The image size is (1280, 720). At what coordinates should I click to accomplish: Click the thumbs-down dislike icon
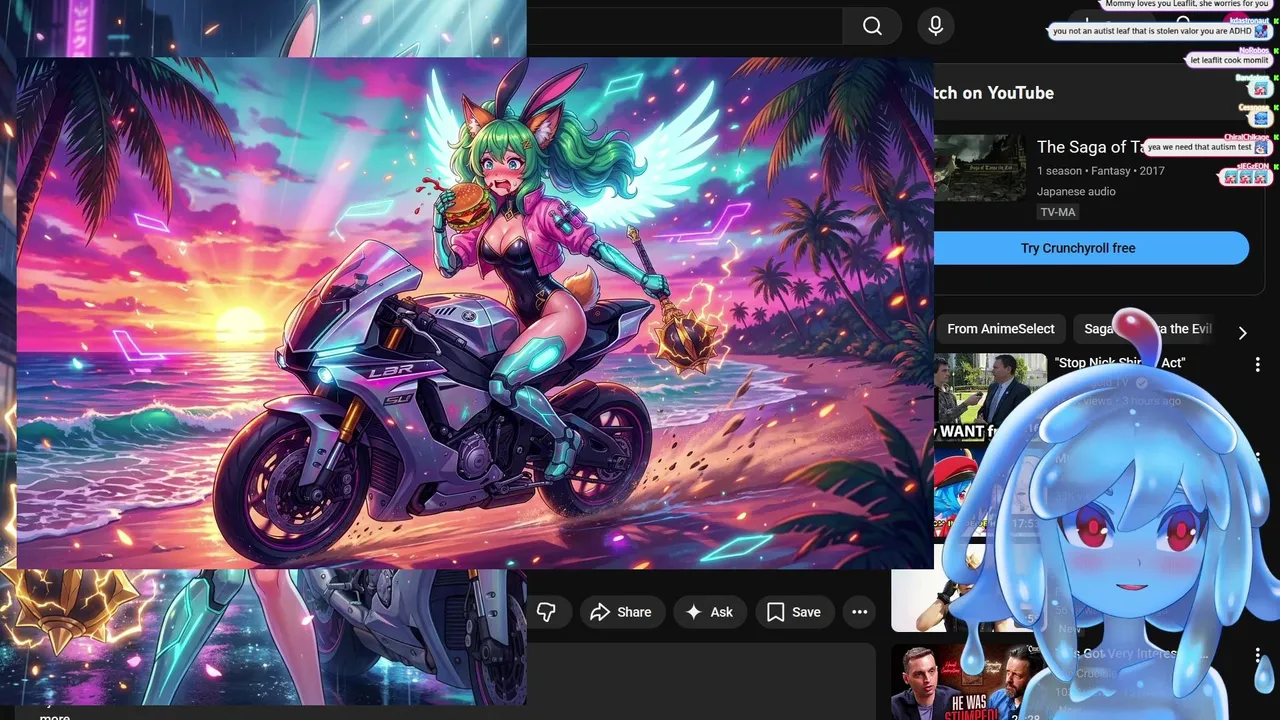click(546, 612)
